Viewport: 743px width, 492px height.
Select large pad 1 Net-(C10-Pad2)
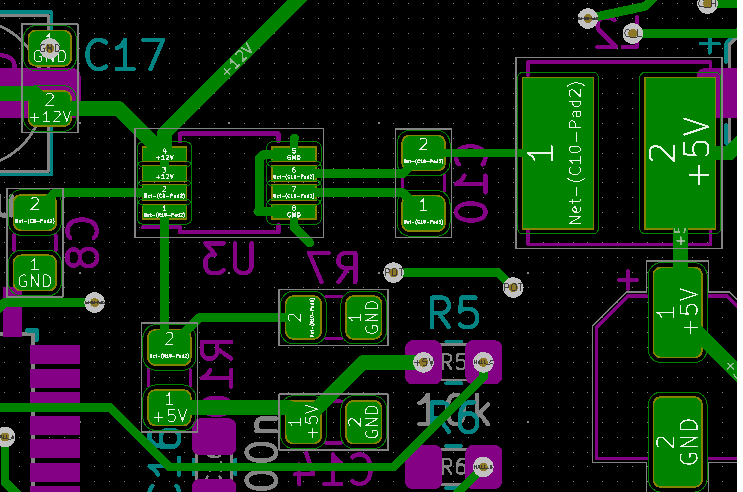[x=558, y=154]
